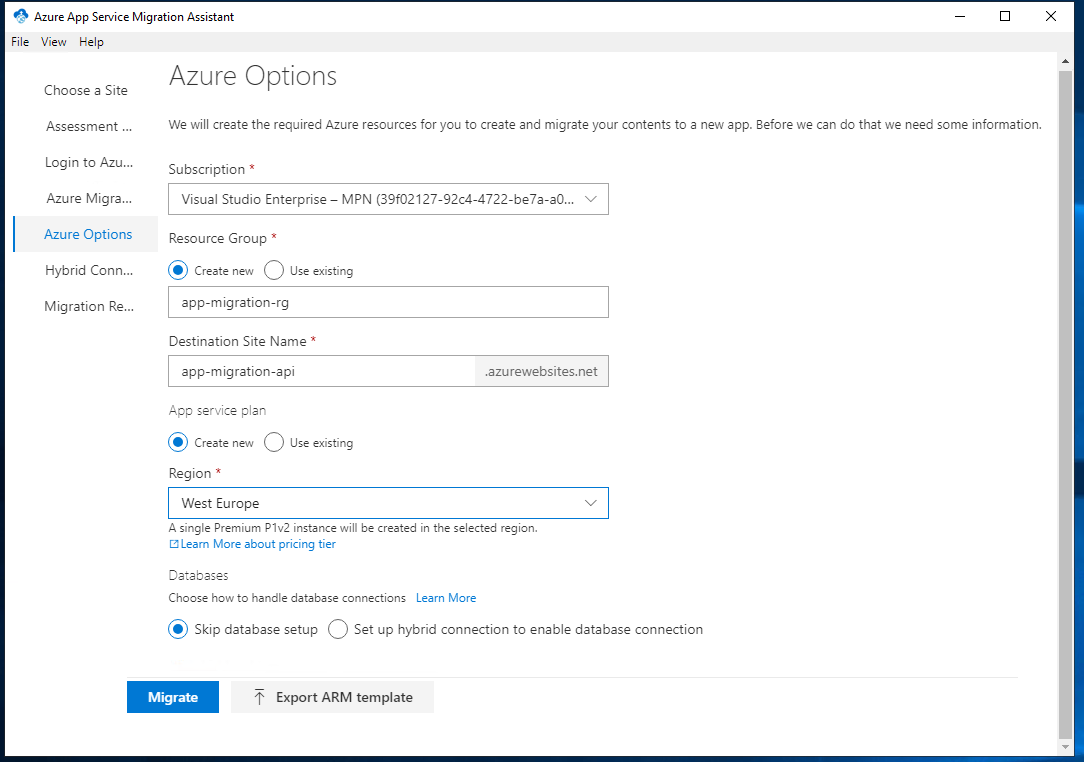Click the scrollbar down arrow
Image resolution: width=1084 pixels, height=762 pixels.
pyautogui.click(x=1065, y=747)
